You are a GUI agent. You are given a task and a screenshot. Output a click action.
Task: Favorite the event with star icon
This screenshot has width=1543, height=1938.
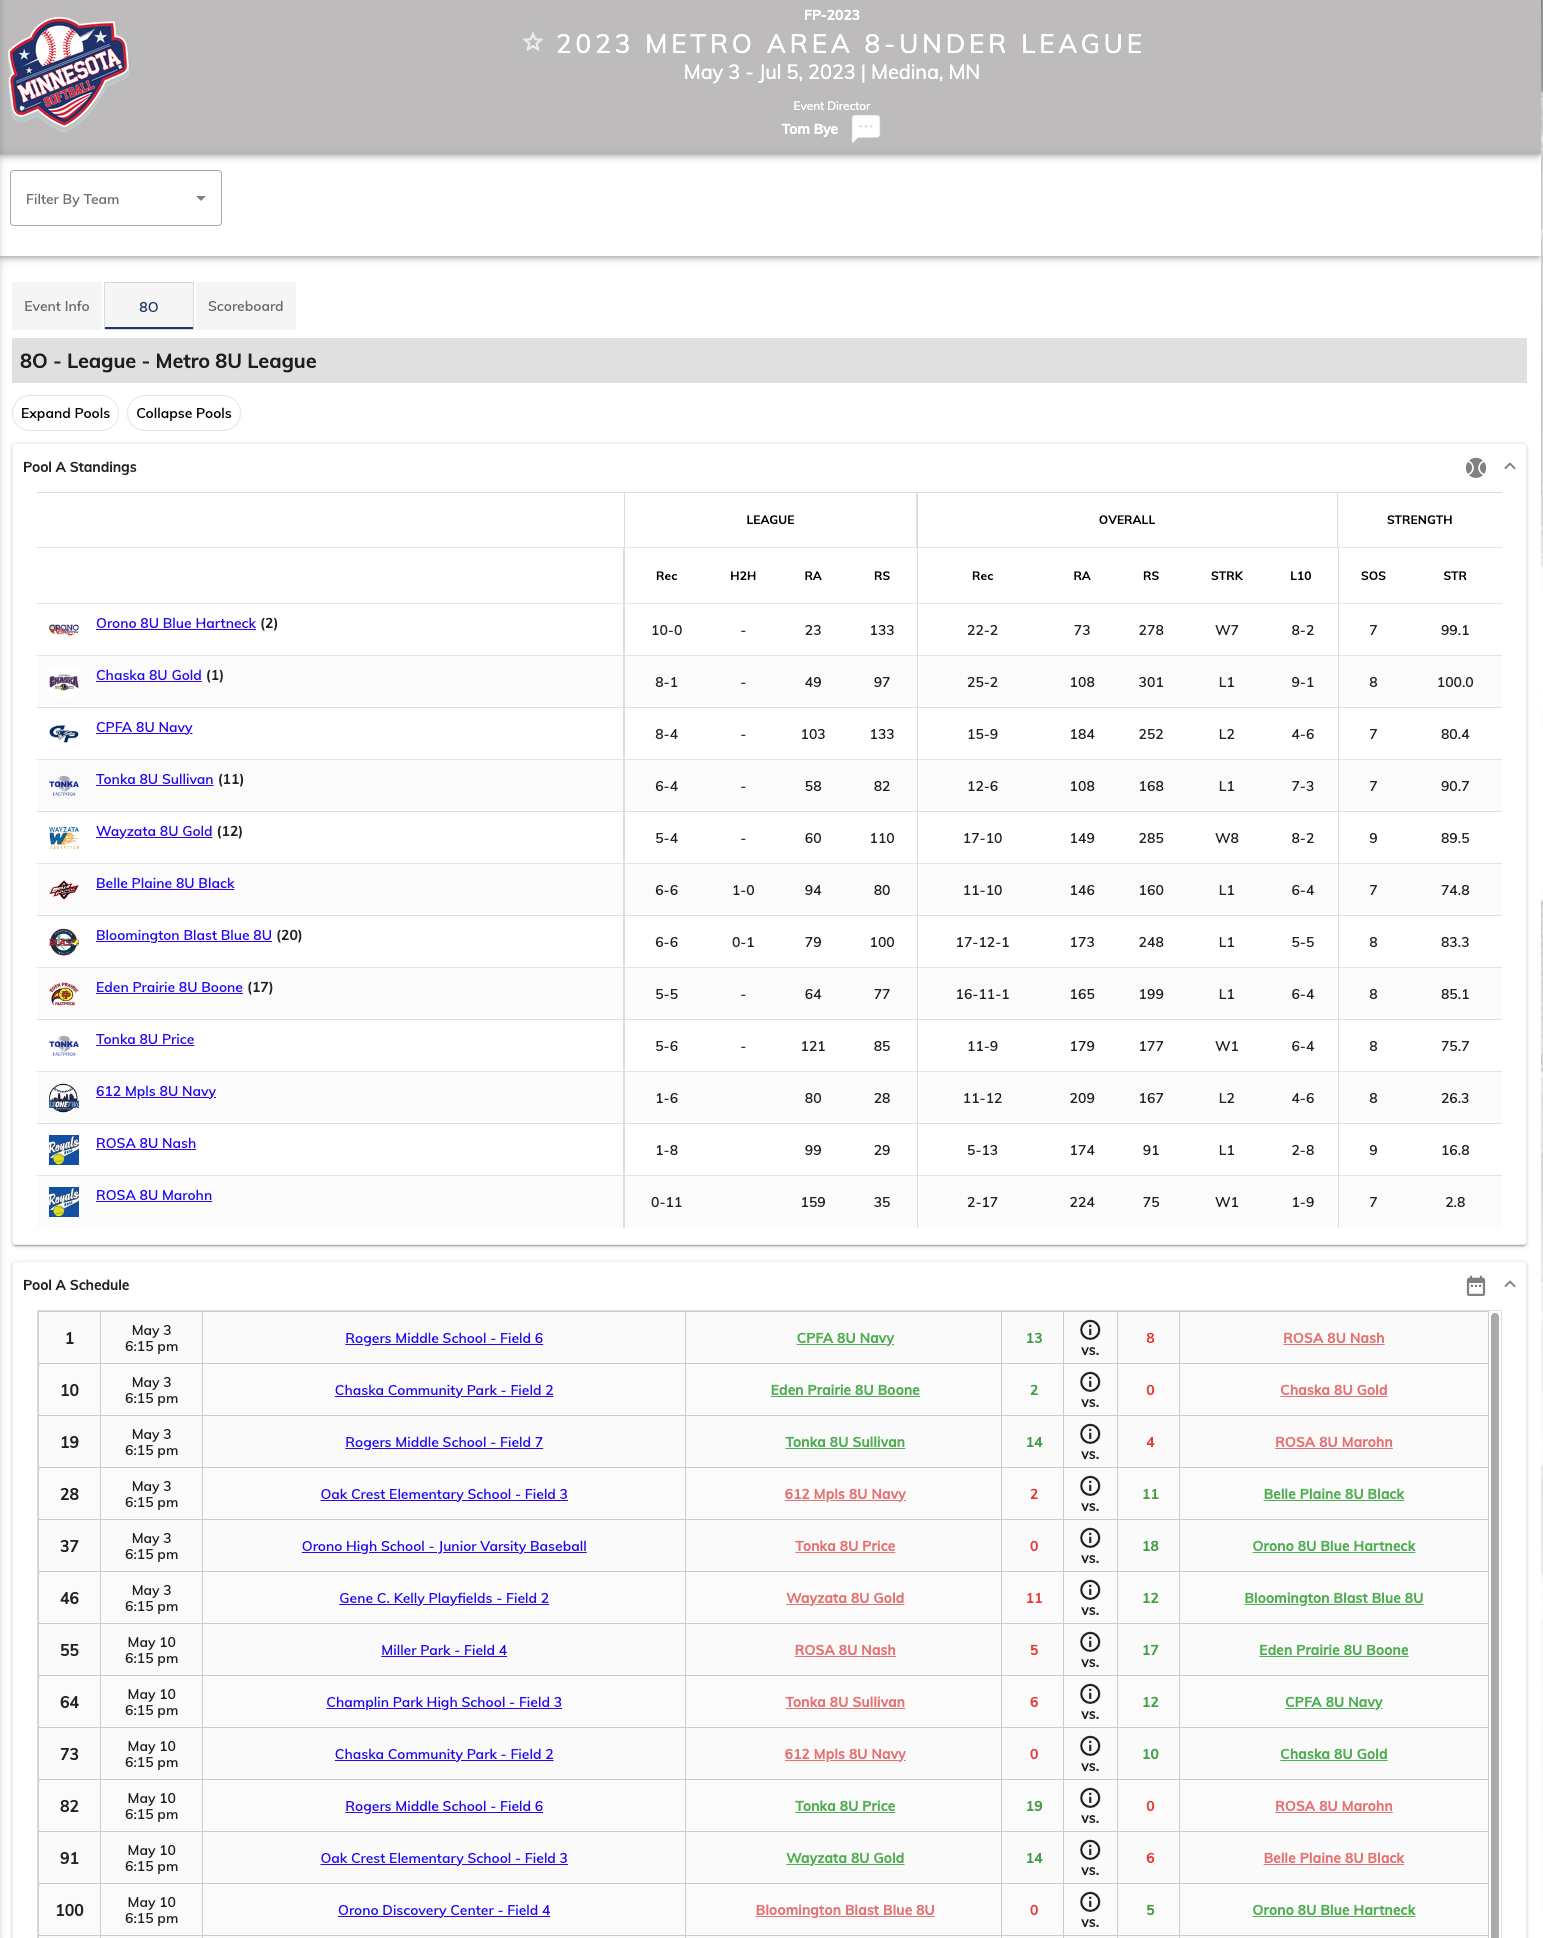click(x=533, y=42)
